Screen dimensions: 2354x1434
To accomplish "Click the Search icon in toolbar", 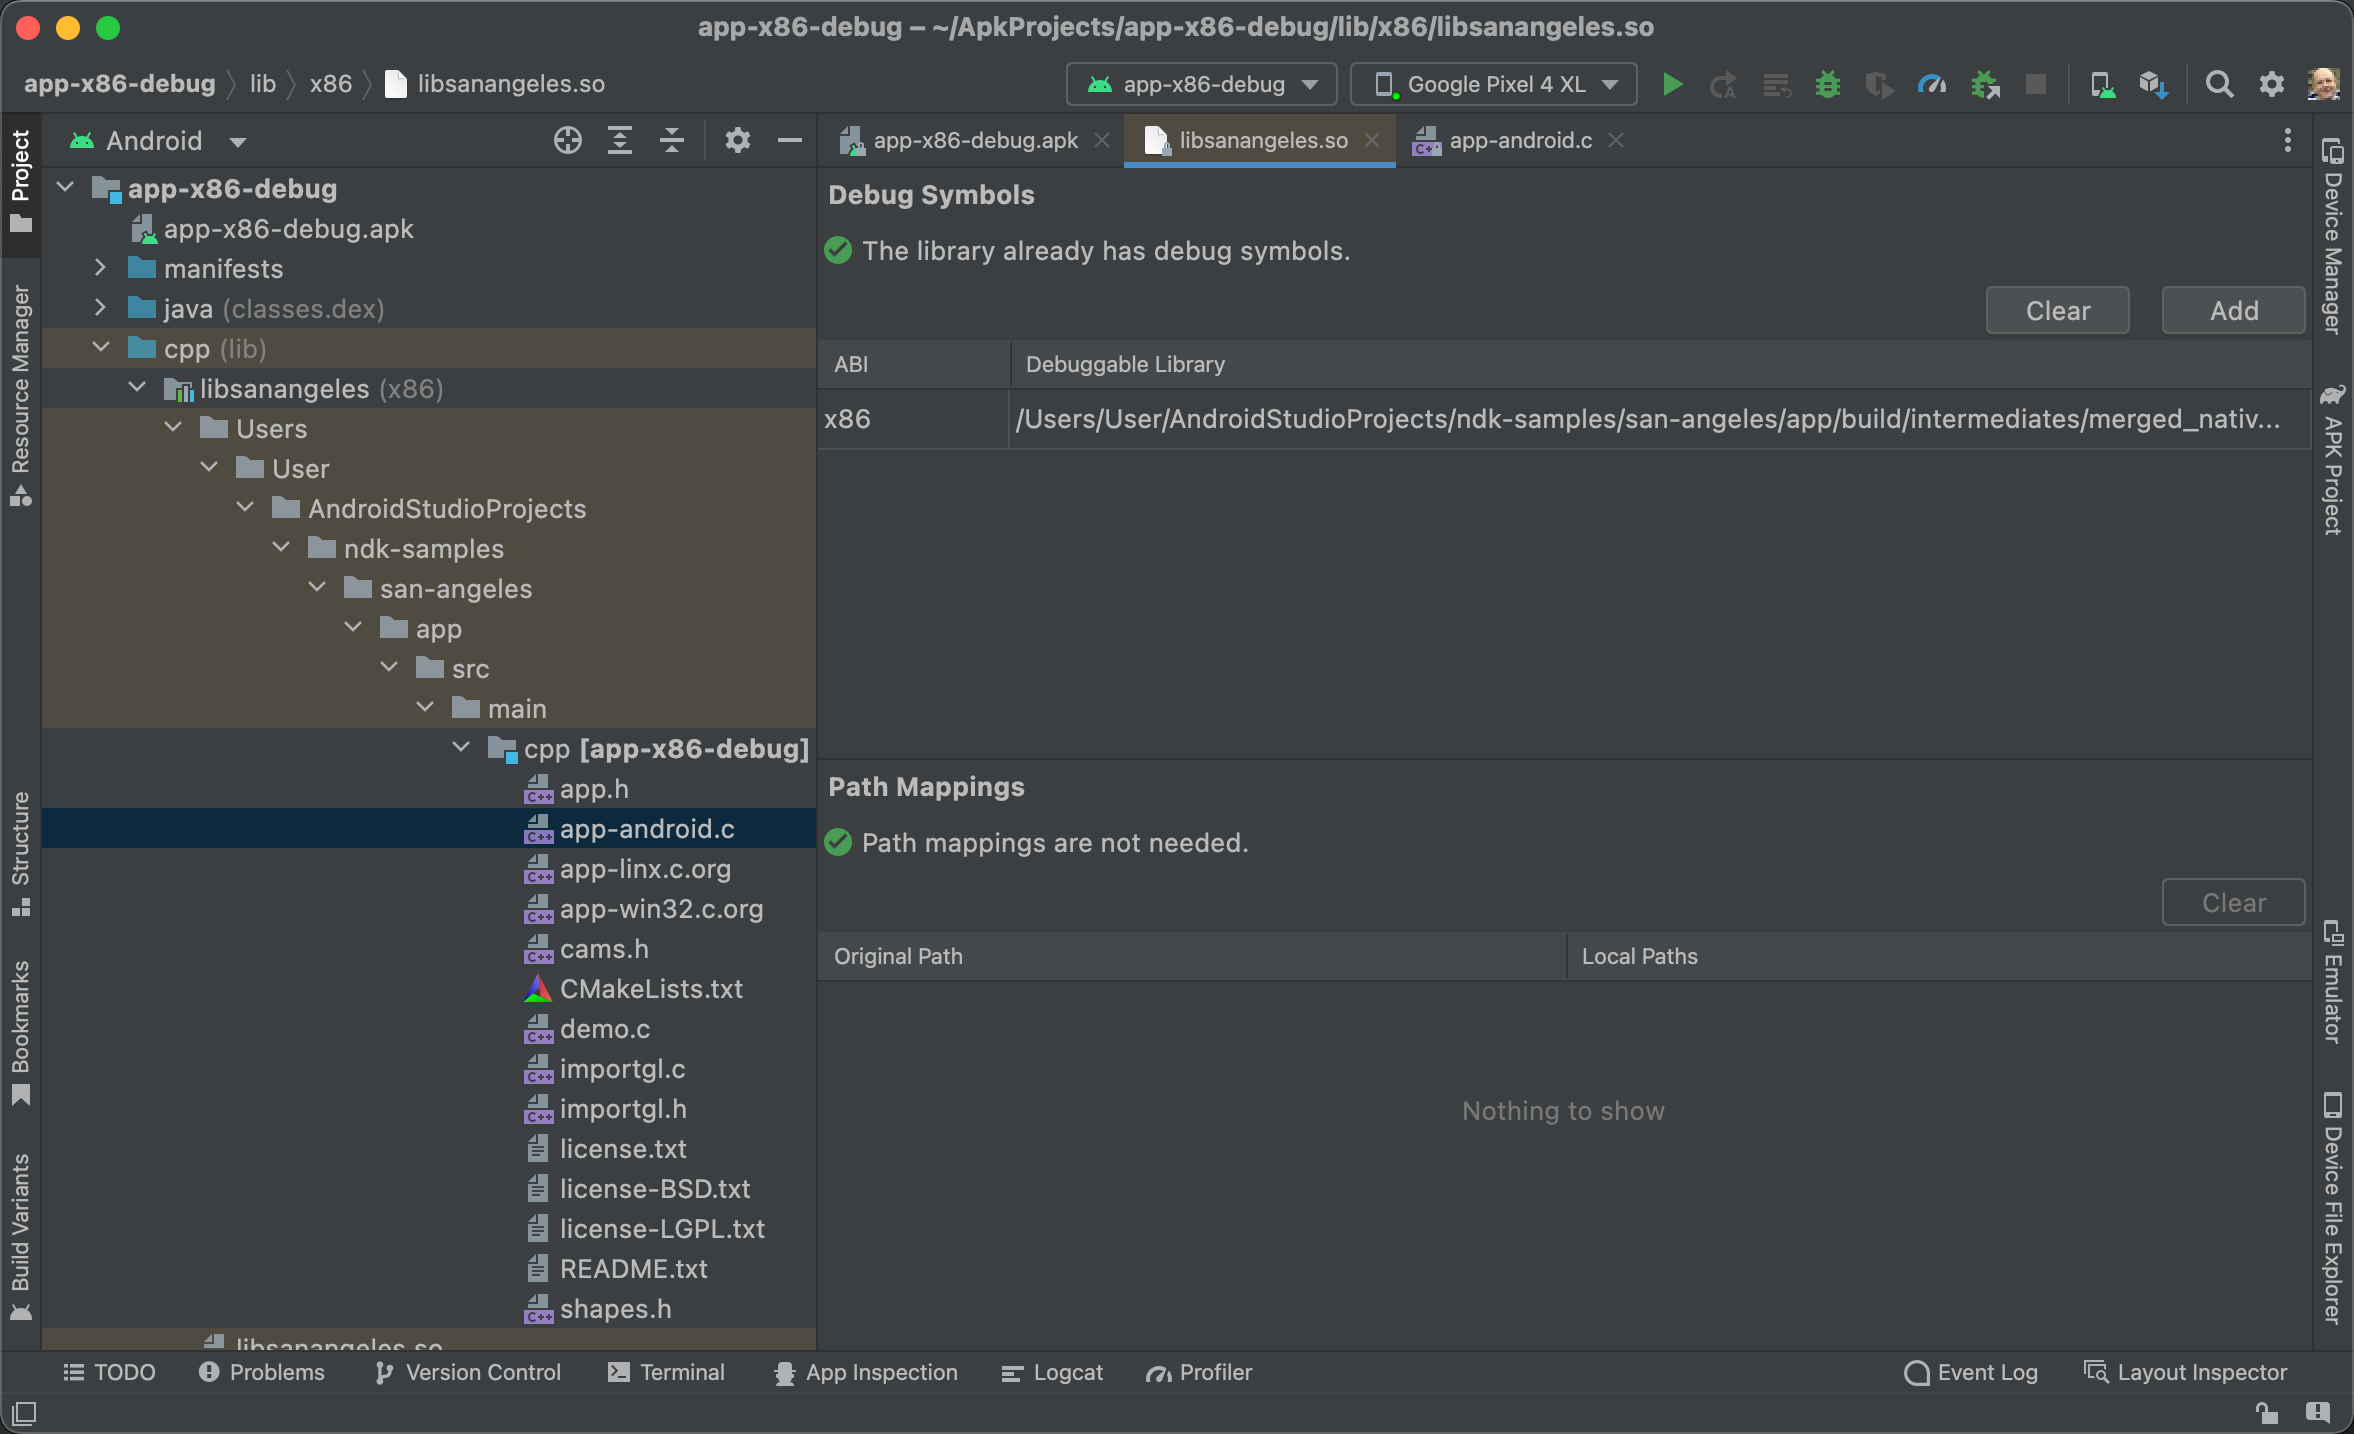I will coord(2219,82).
